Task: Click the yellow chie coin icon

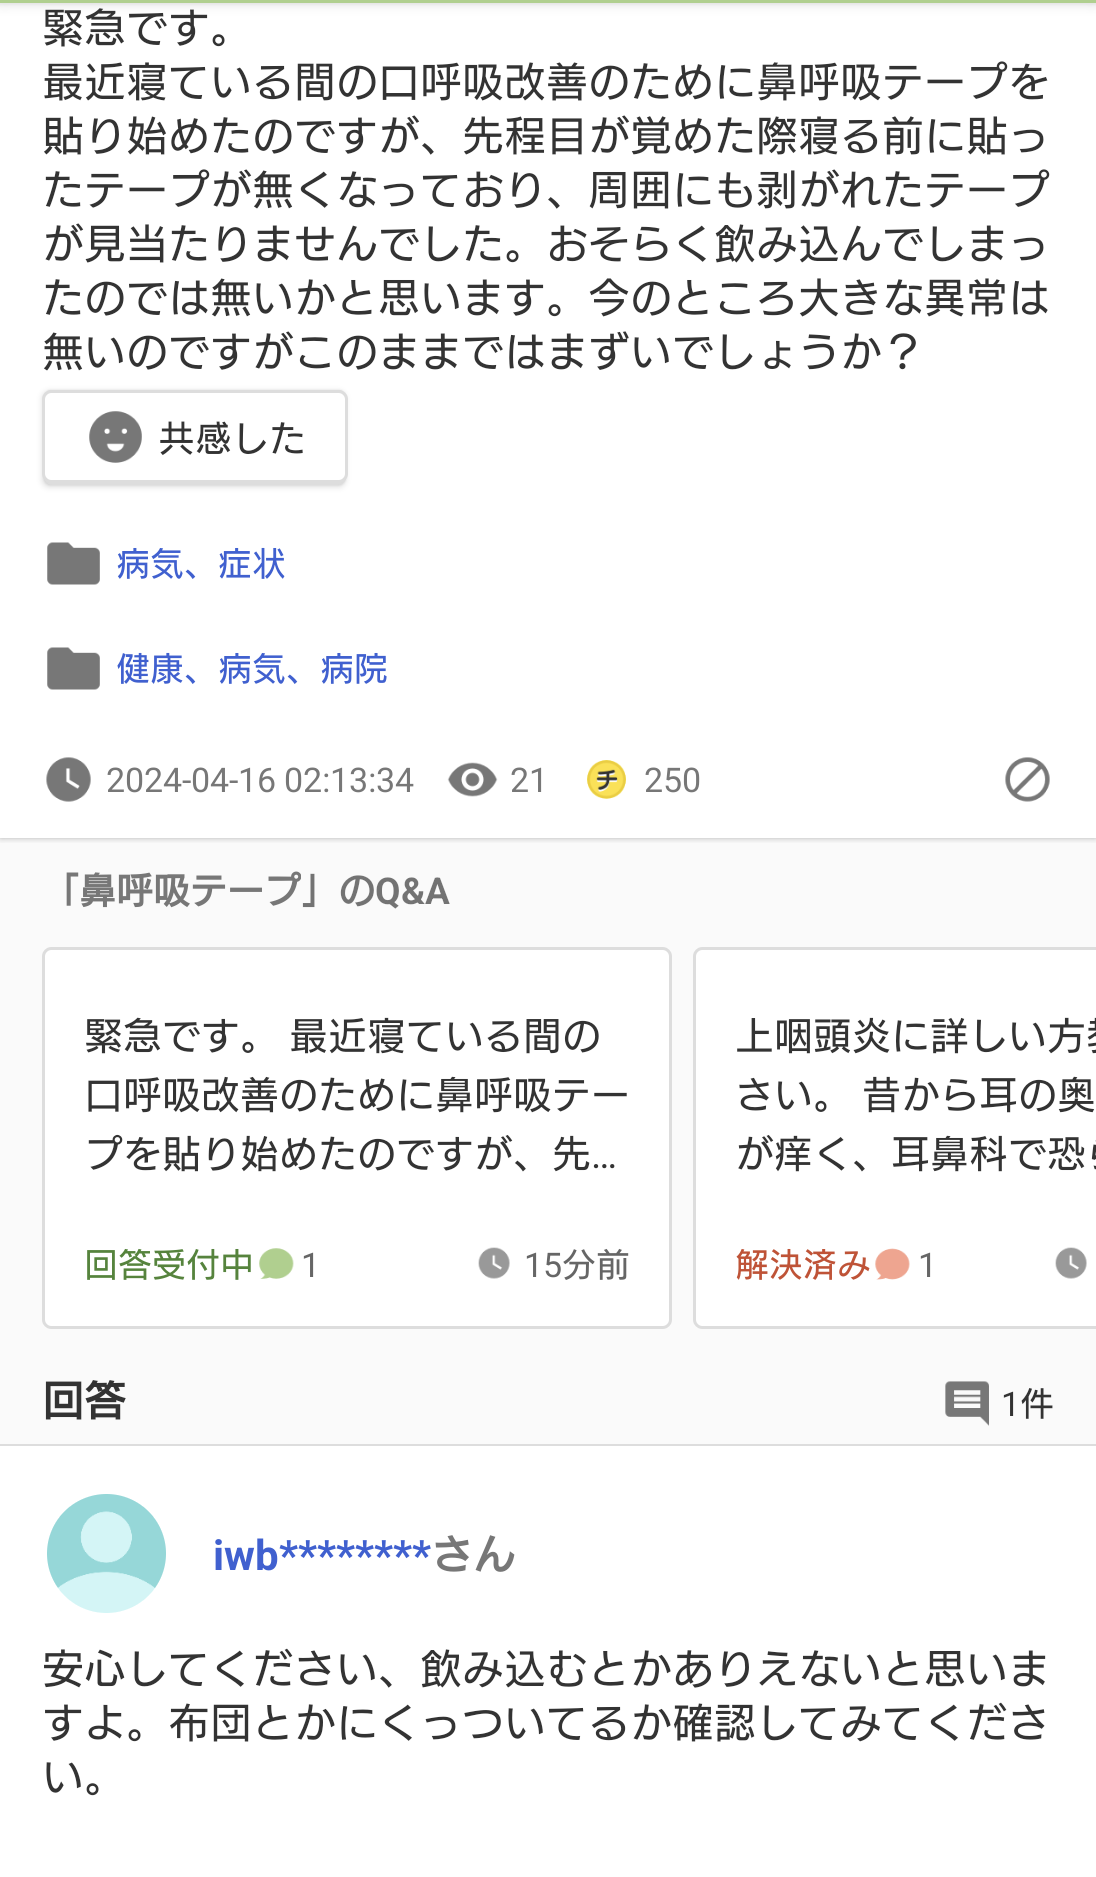Action: click(606, 780)
